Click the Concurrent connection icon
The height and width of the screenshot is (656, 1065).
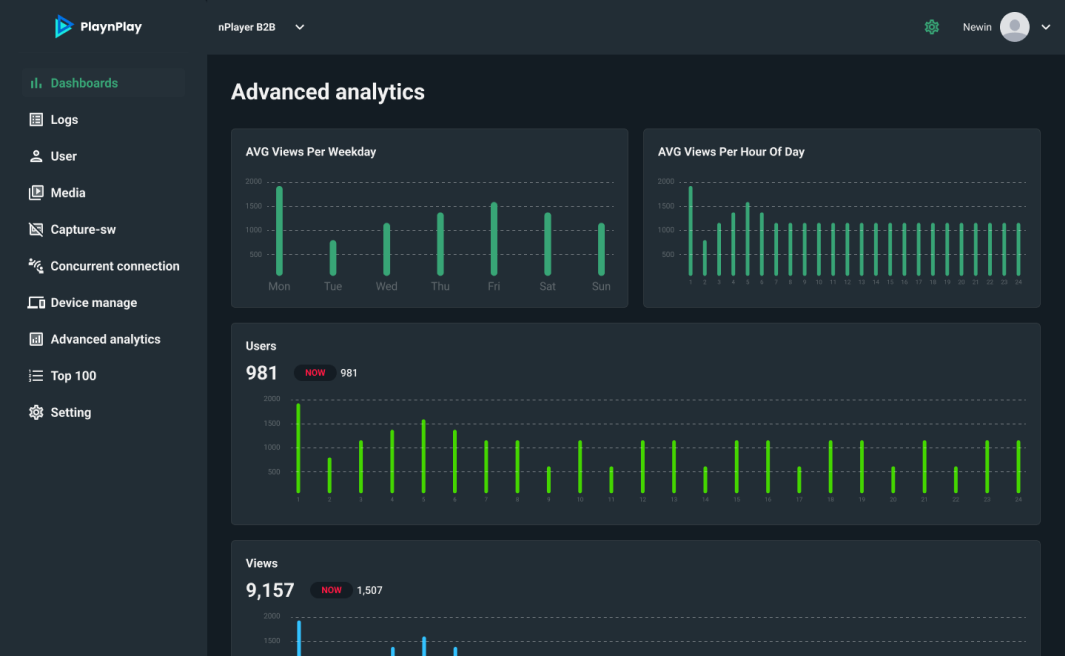point(36,266)
